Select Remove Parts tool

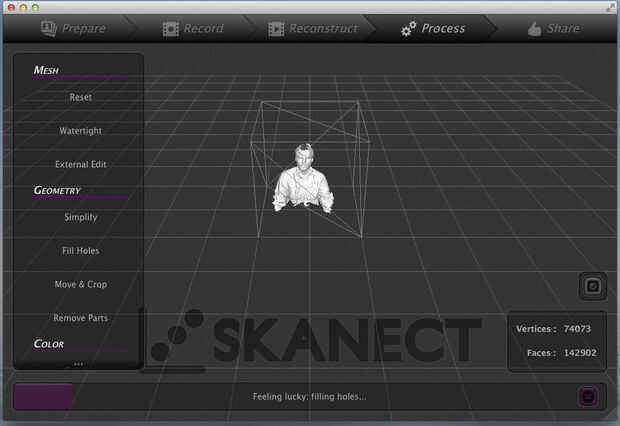pos(81,318)
